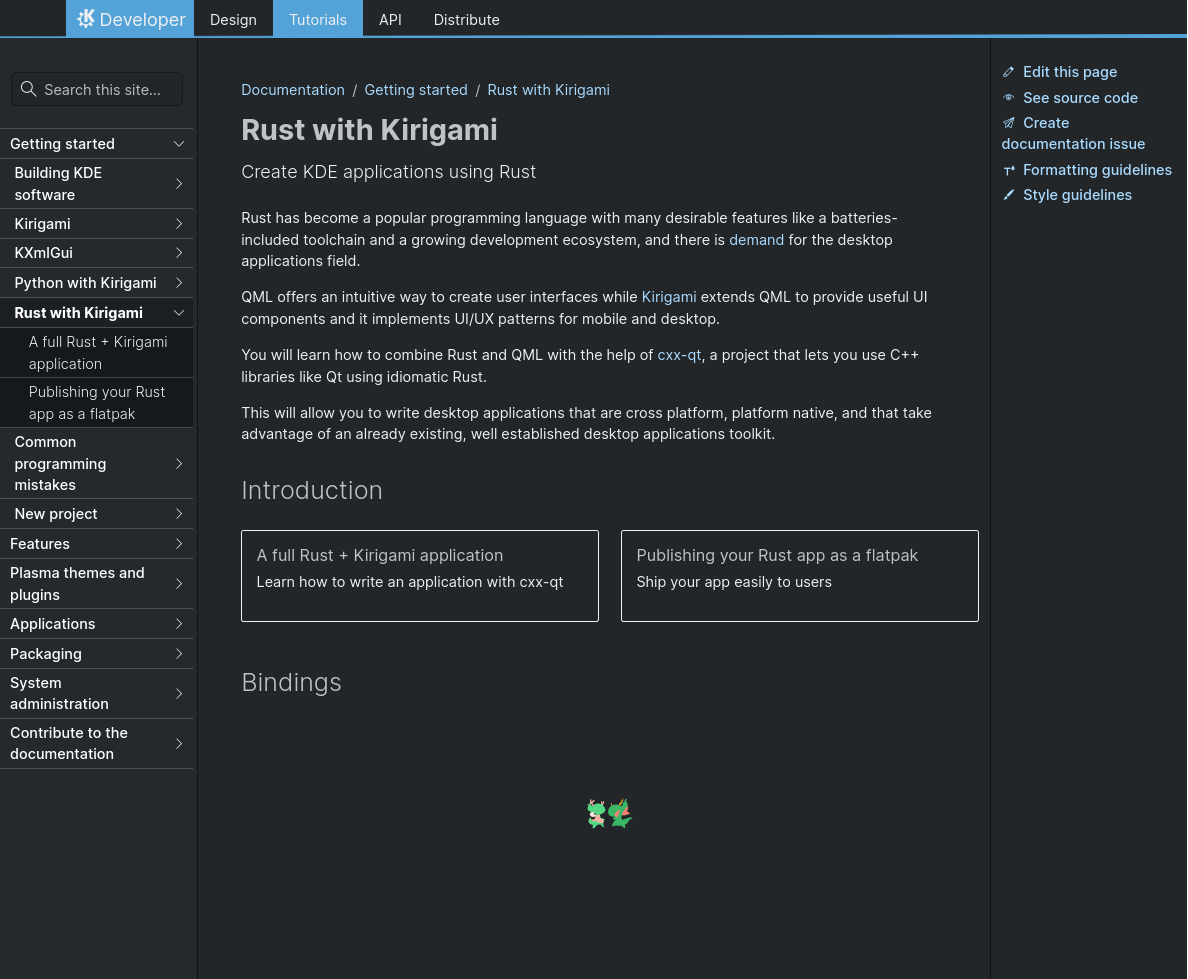Follow the cxx-qt link in the paragraph
The height and width of the screenshot is (979, 1188).
pyautogui.click(x=679, y=355)
